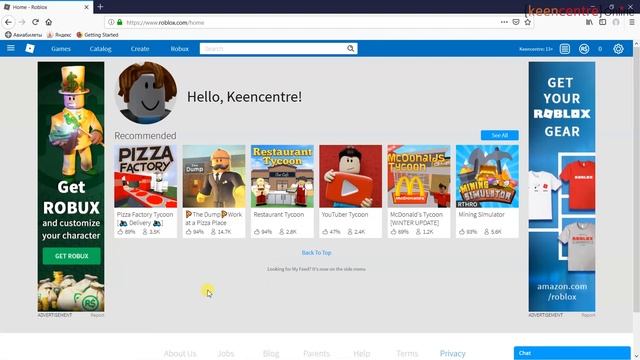
Task: Click the Roblox logo icon
Action: (30, 49)
